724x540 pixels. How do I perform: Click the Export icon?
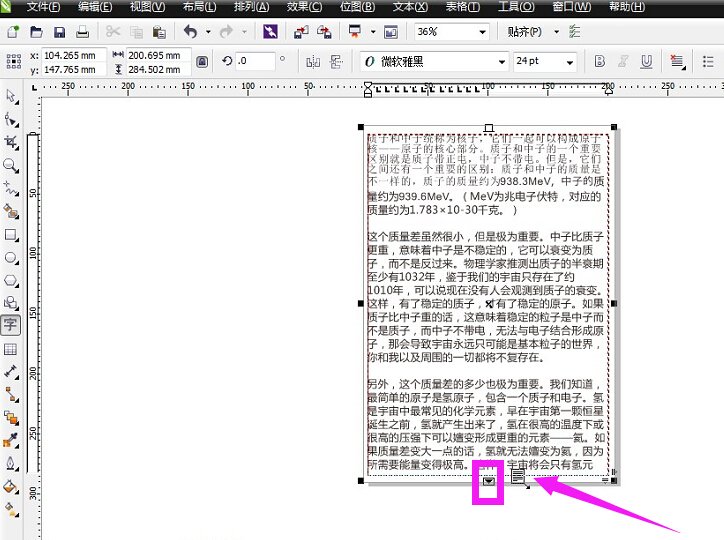[x=324, y=31]
